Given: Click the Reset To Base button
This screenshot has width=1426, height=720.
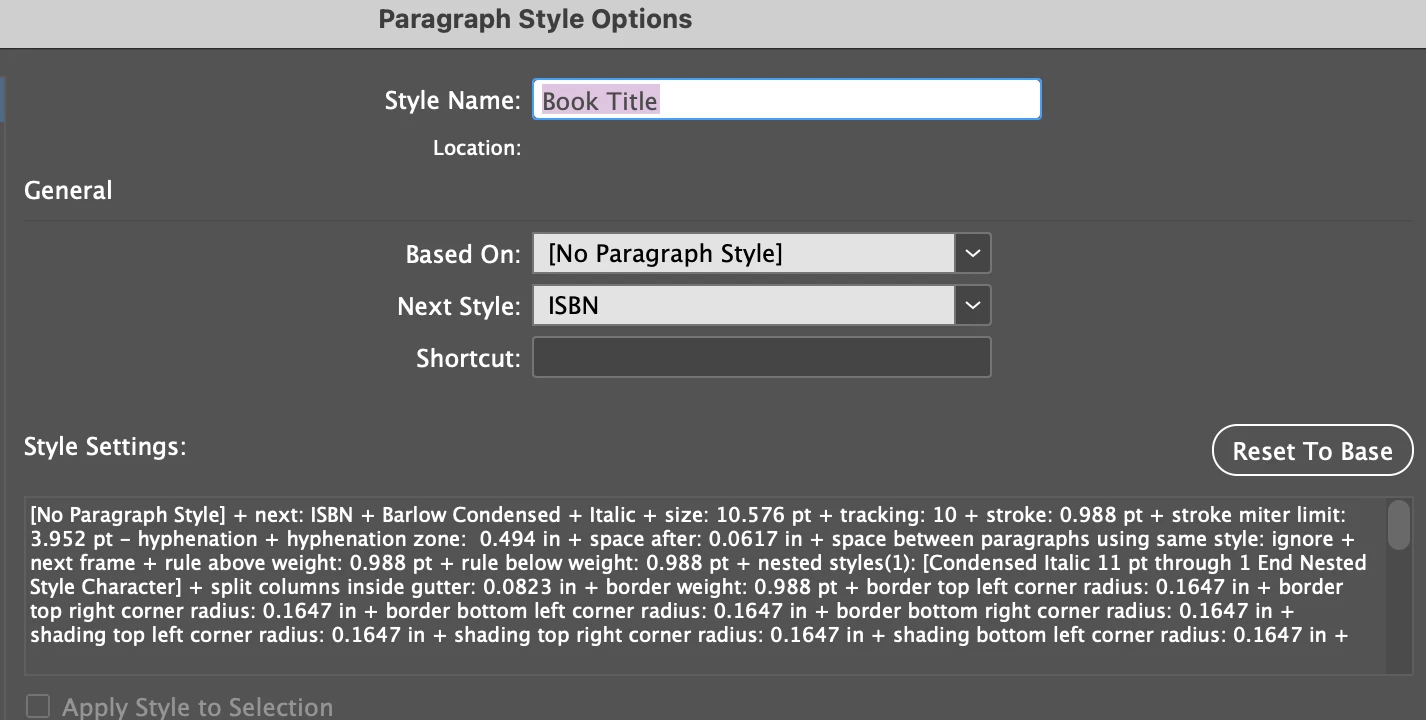Looking at the screenshot, I should click(x=1312, y=451).
